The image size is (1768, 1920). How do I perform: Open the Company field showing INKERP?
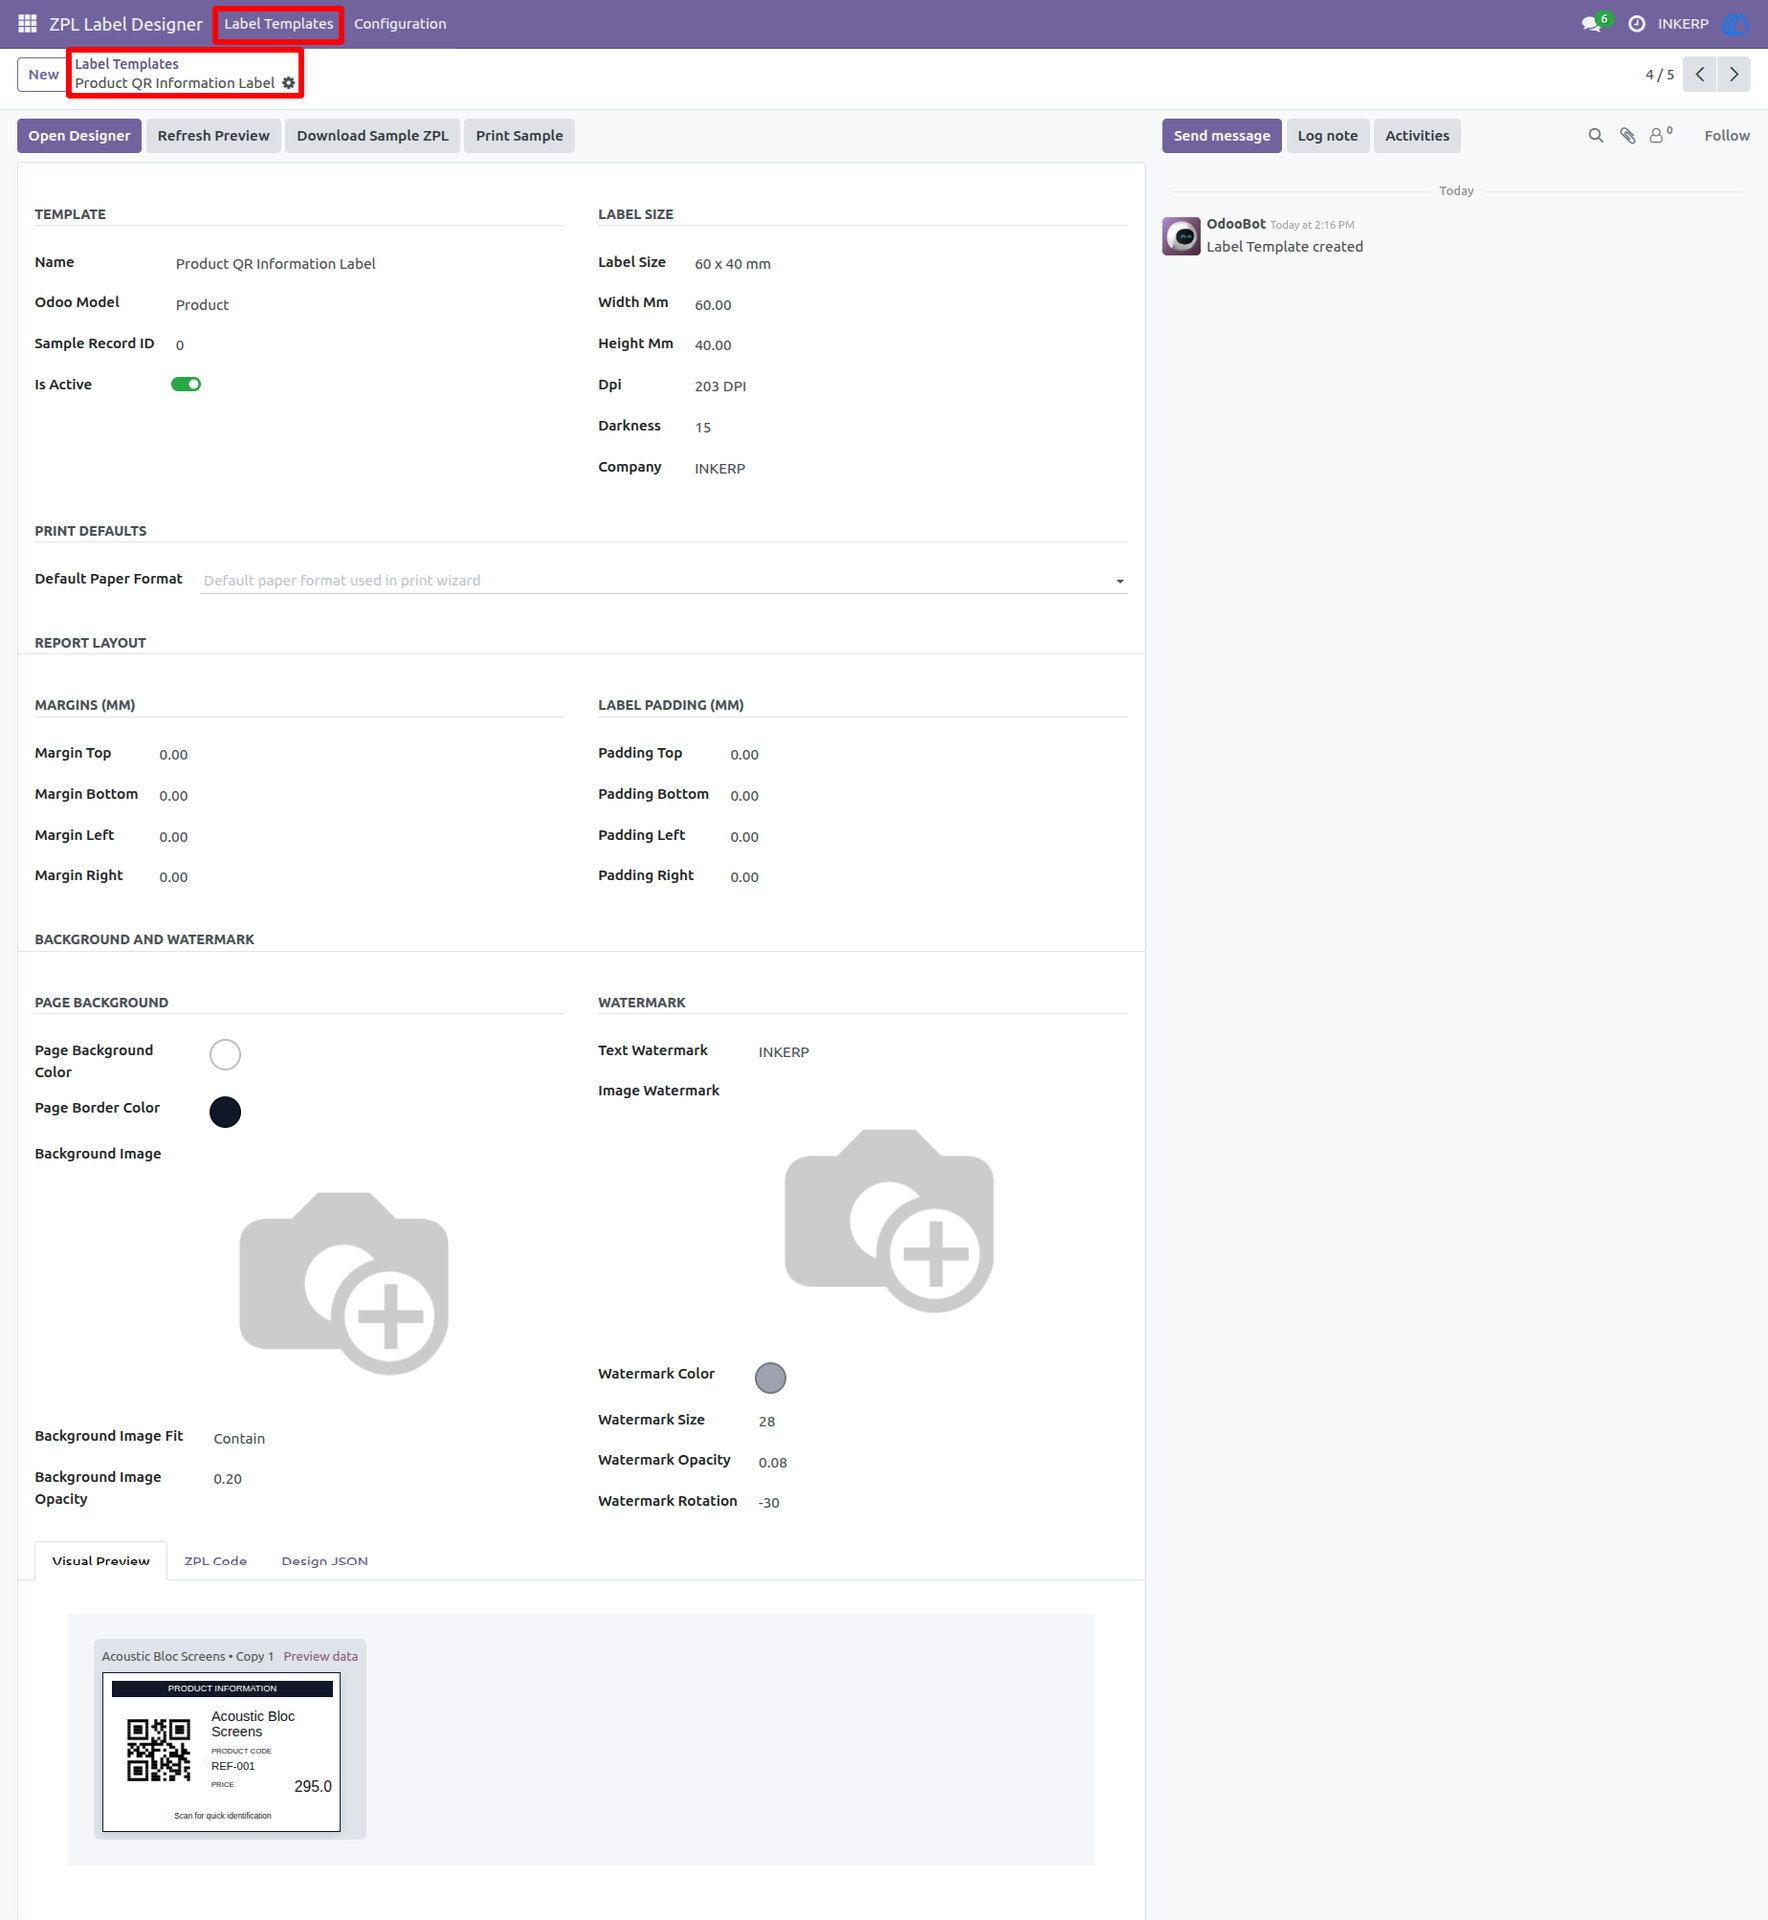tap(720, 468)
